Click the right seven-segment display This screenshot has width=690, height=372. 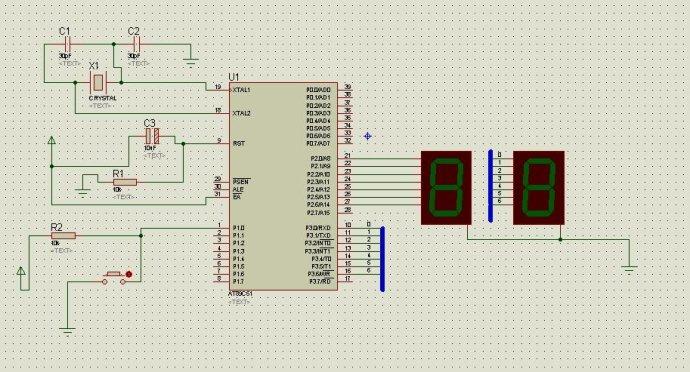pos(539,188)
